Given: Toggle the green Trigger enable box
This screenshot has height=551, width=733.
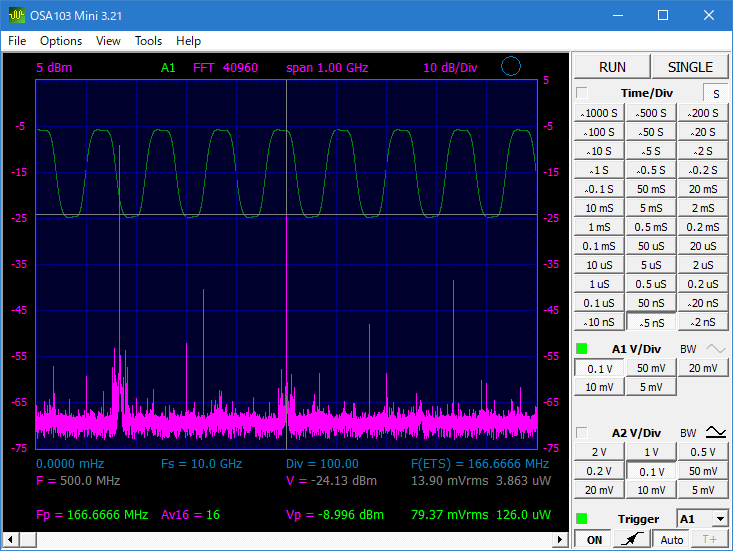Looking at the screenshot, I should 582,518.
